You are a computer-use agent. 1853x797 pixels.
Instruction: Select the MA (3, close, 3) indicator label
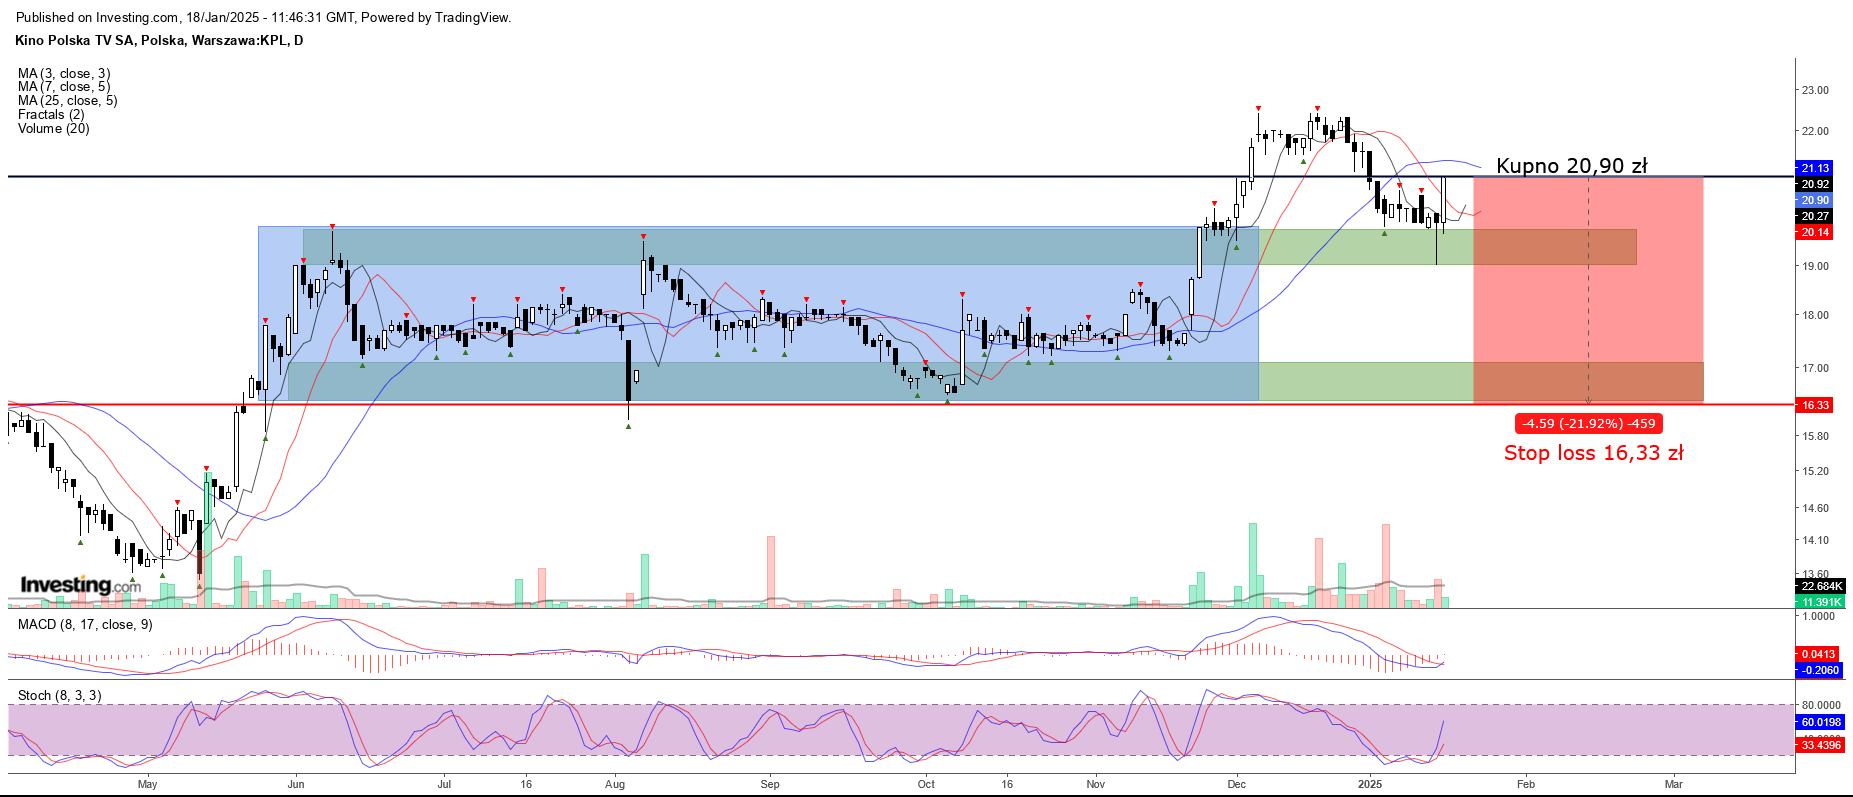pyautogui.click(x=64, y=74)
